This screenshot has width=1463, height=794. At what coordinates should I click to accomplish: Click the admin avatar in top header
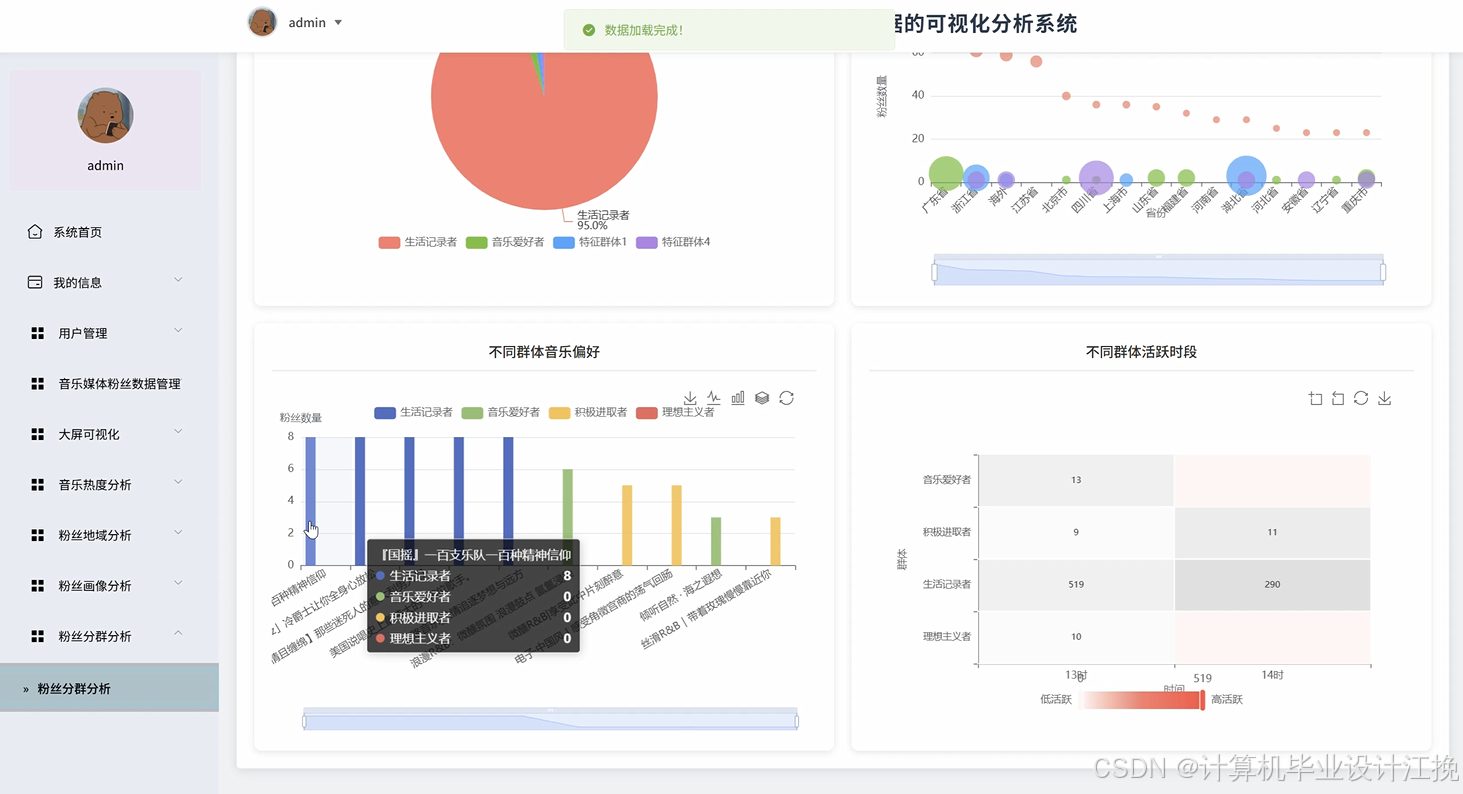click(x=262, y=22)
